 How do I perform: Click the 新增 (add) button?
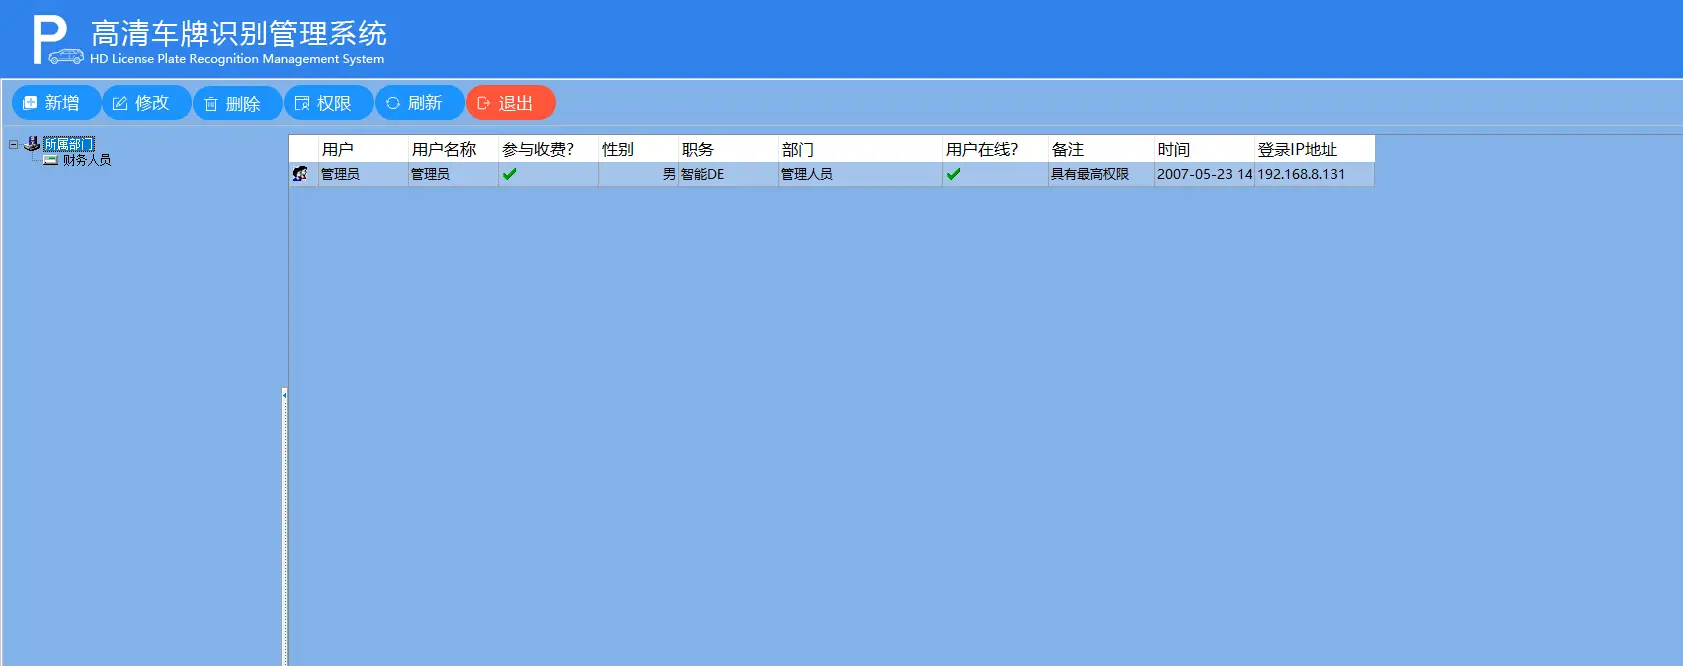[56, 103]
